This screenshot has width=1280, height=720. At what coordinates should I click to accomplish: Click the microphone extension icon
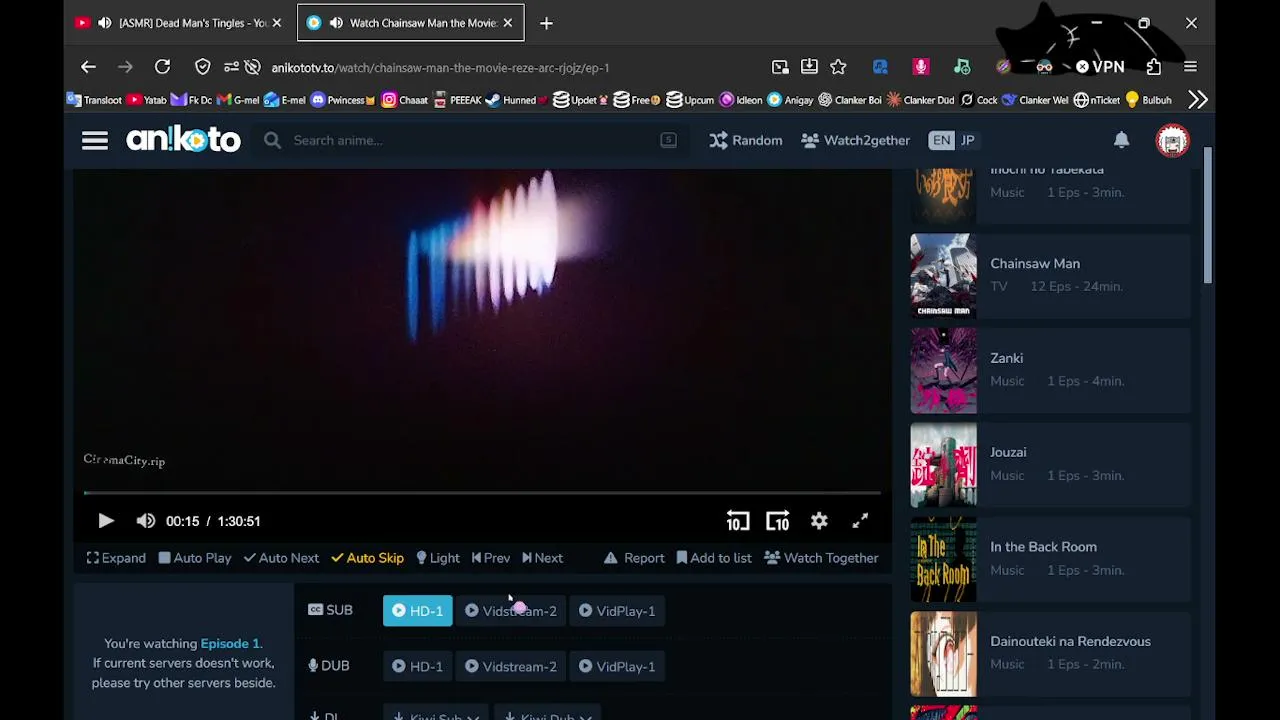click(921, 67)
